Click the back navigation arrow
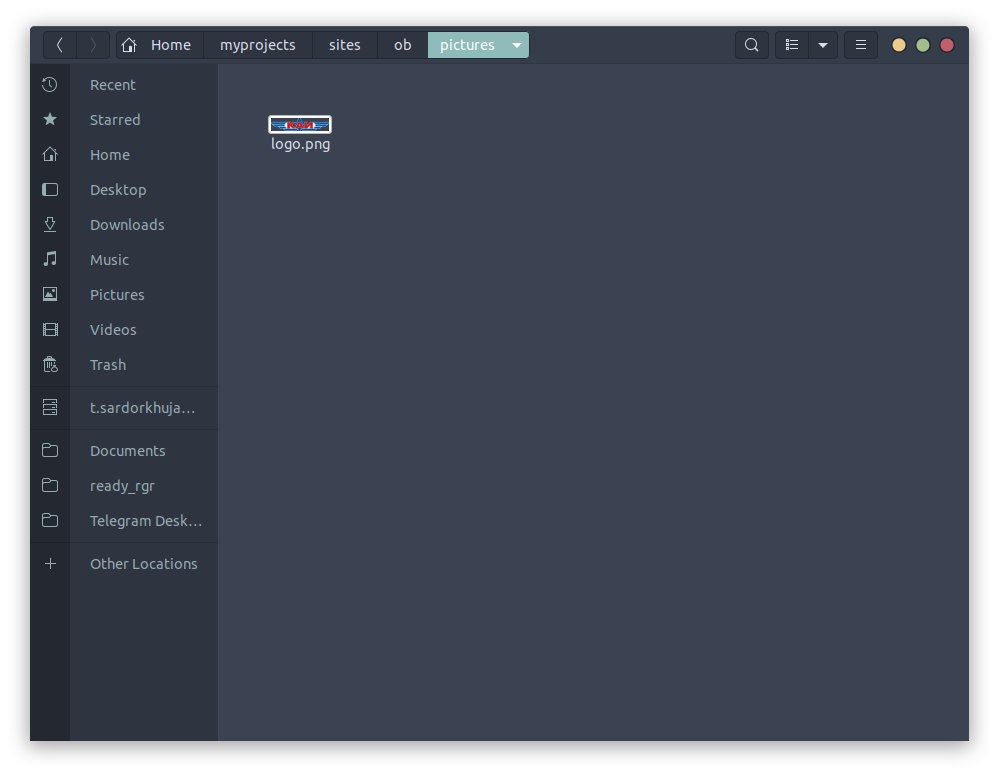The height and width of the screenshot is (775, 999). 60,45
